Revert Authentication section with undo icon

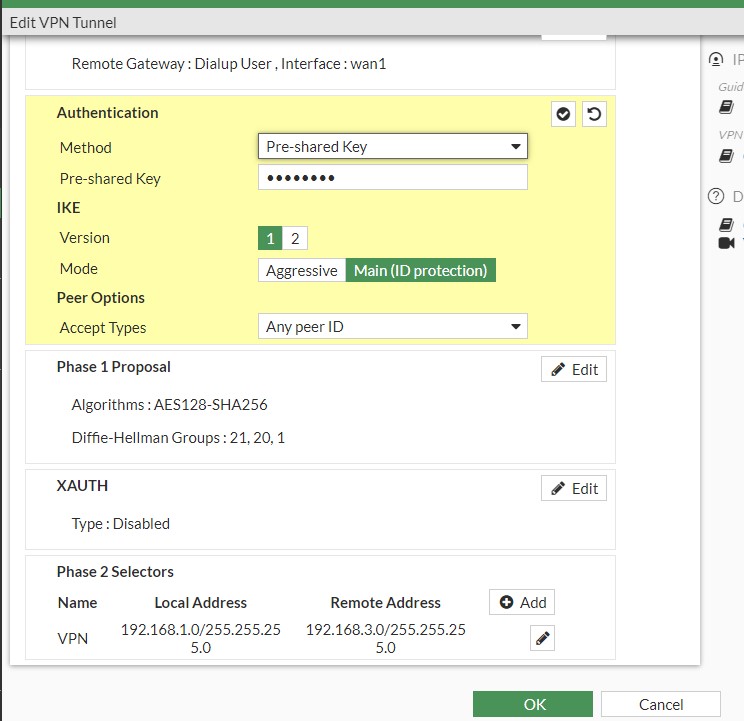[594, 115]
